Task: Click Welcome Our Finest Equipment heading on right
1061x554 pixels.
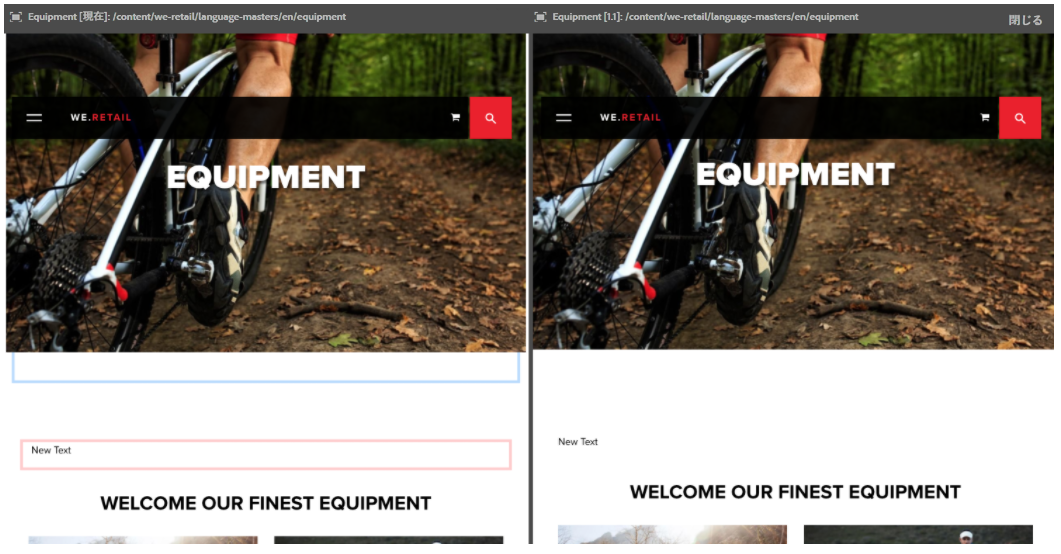Action: point(795,492)
